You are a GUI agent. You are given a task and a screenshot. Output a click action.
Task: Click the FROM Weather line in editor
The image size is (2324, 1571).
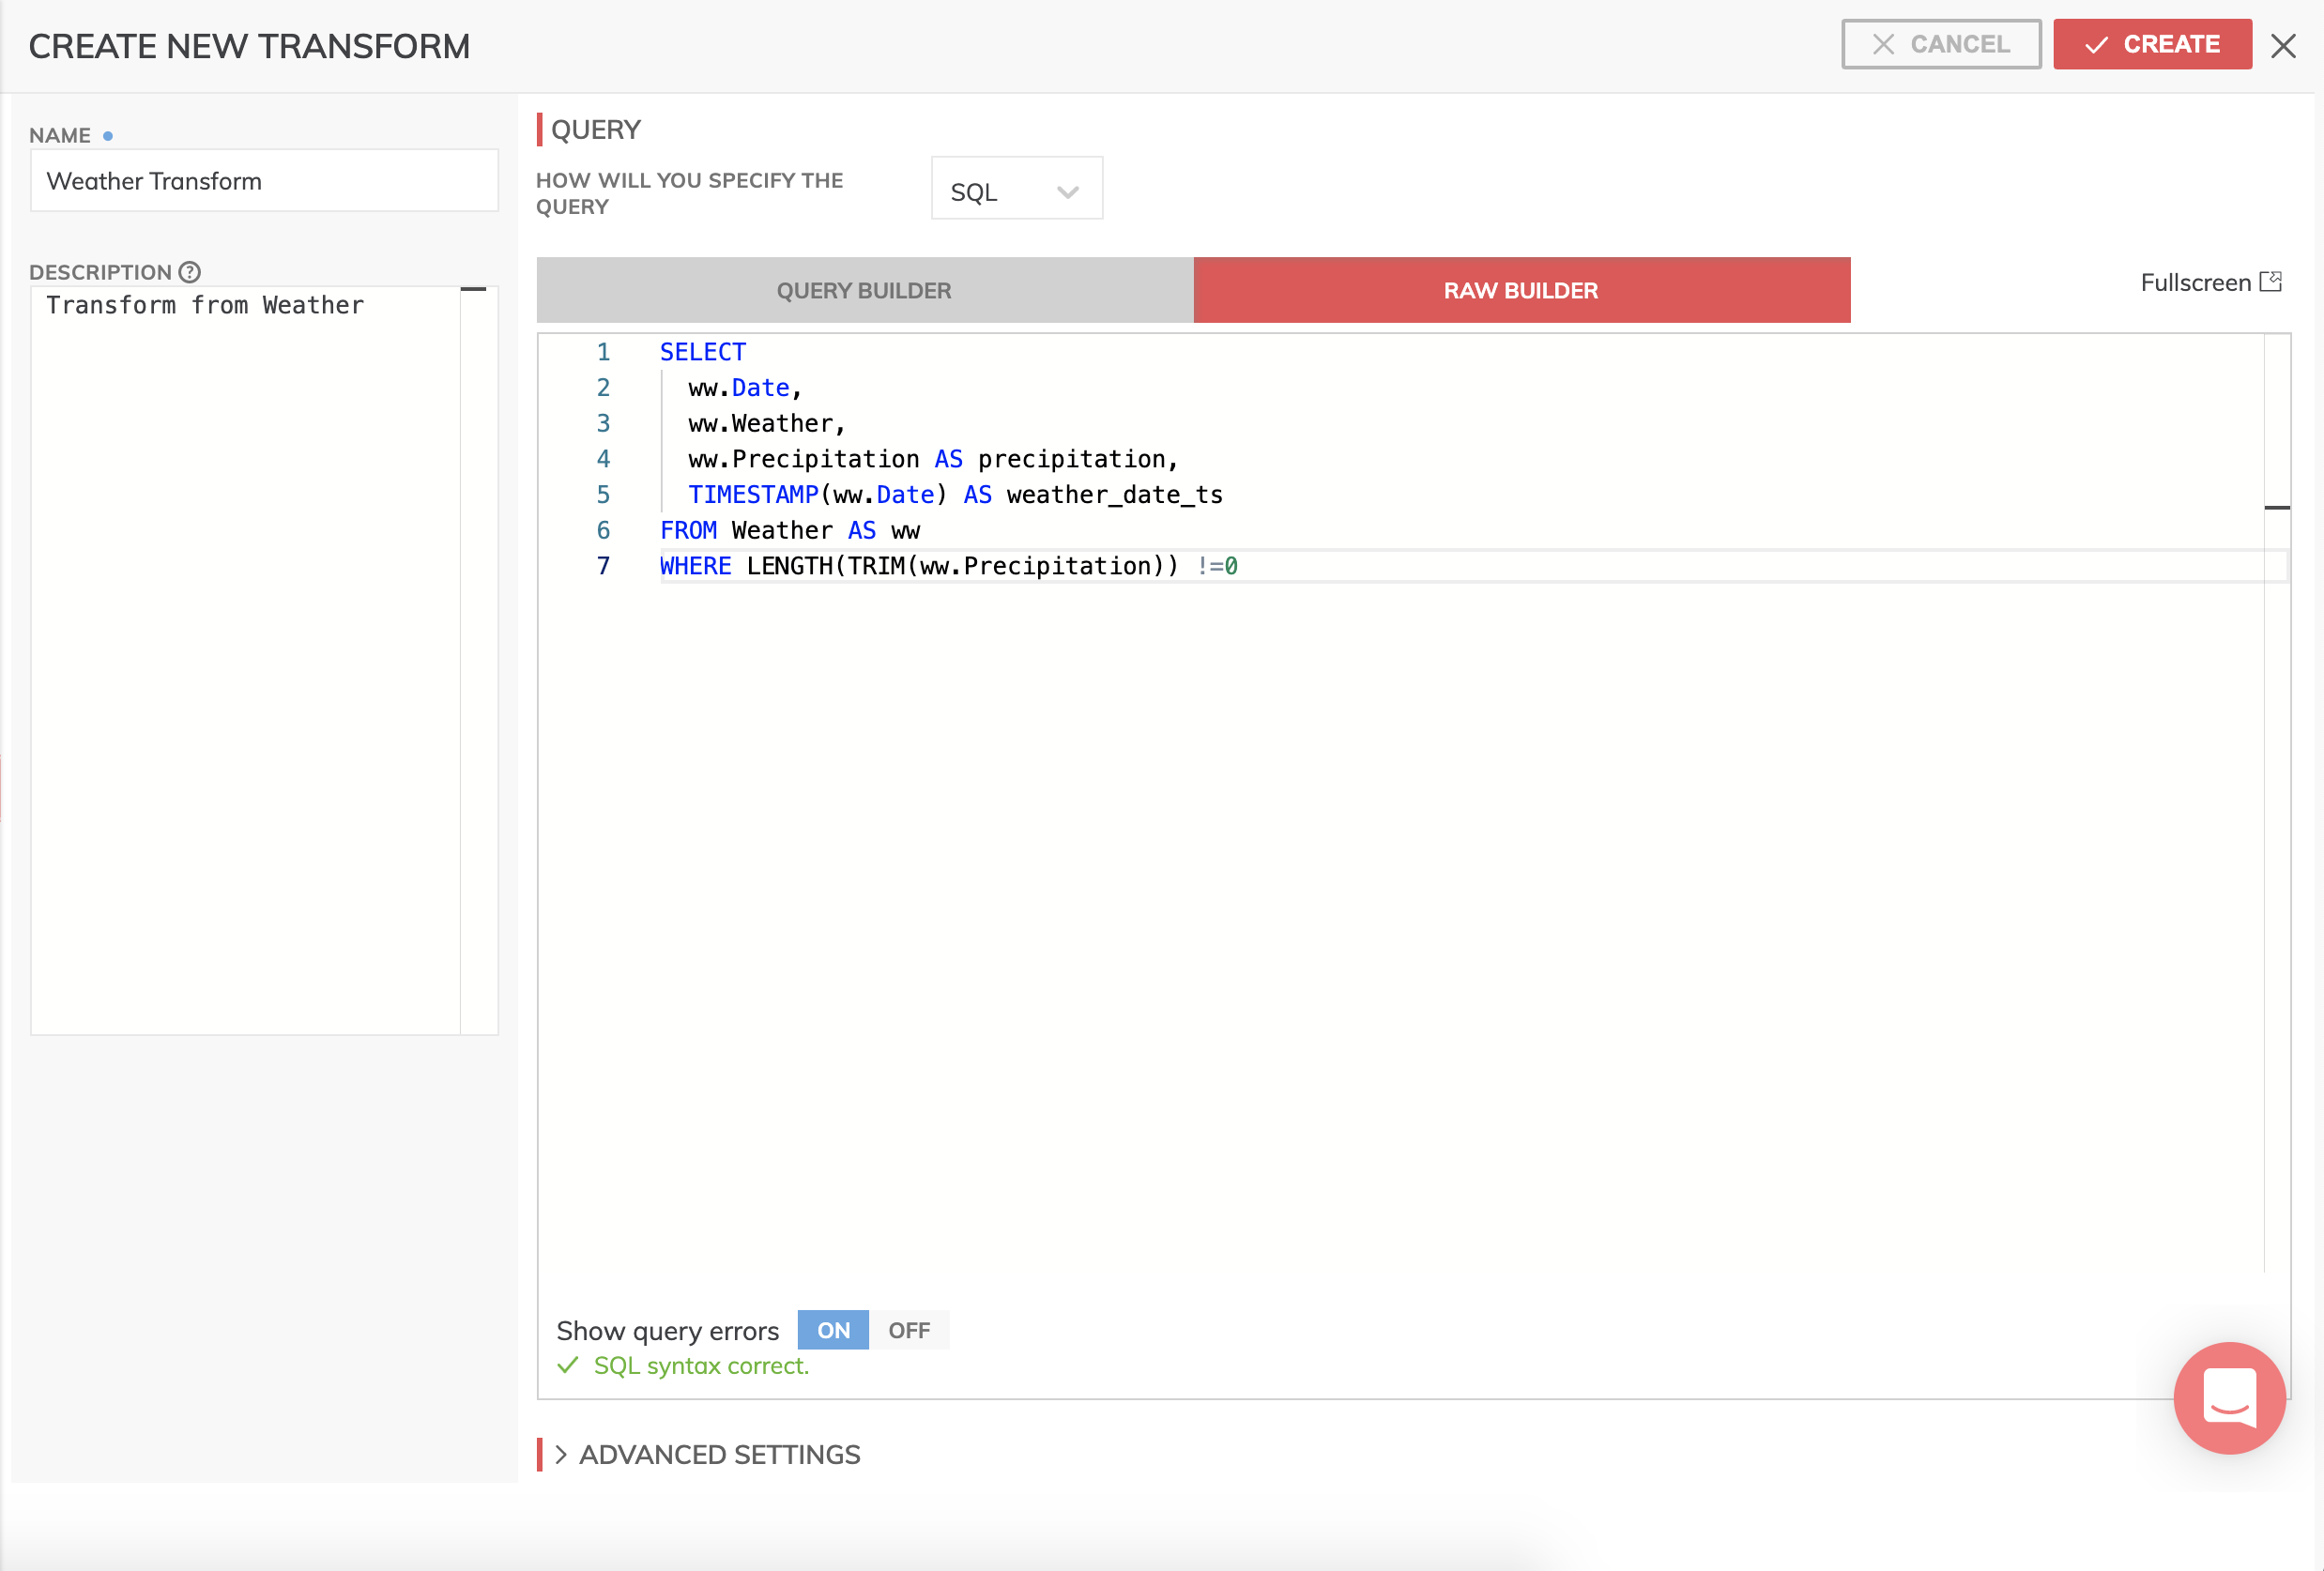pos(790,531)
